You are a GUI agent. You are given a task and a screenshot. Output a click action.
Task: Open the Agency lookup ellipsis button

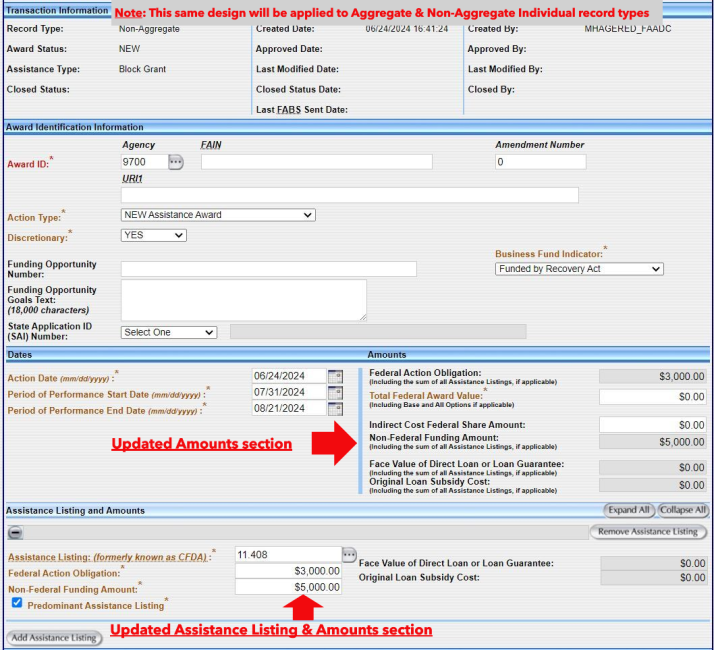[x=176, y=162]
